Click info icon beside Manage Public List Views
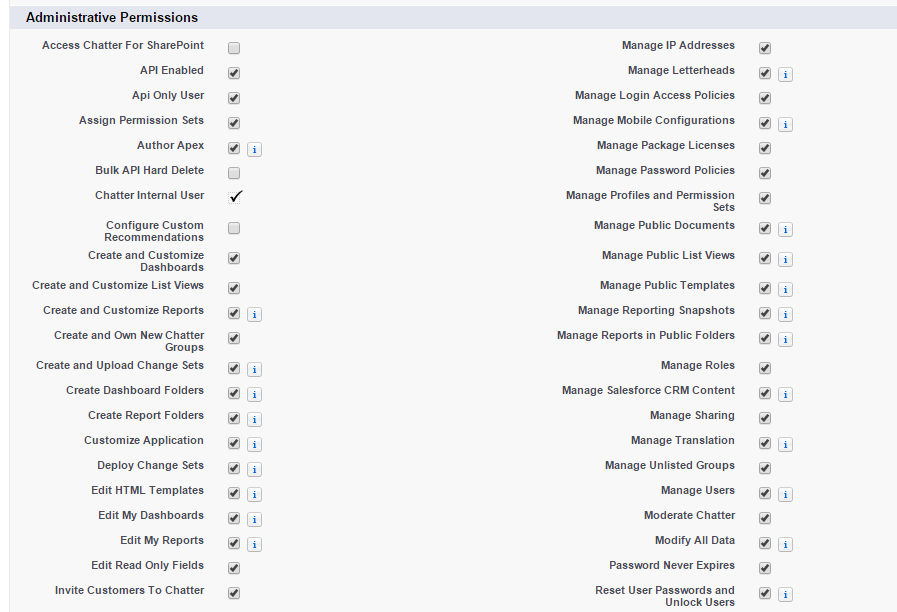Viewport: 897px width, 612px height. tap(785, 260)
